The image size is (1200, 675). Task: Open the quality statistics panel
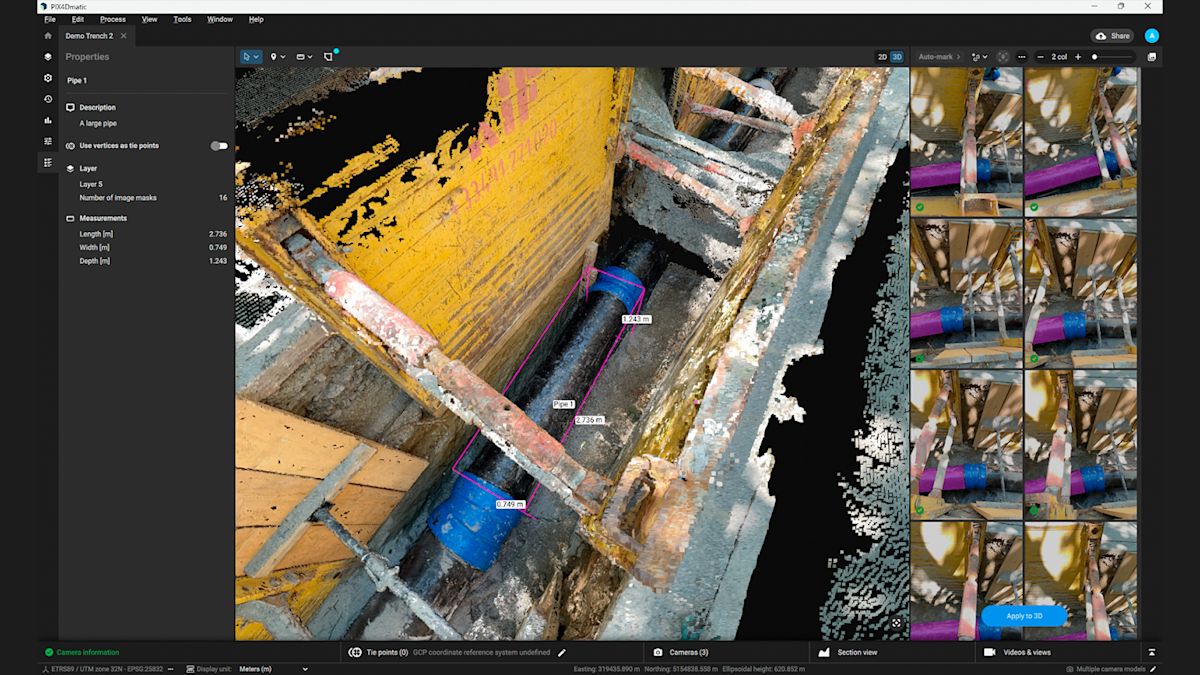[x=47, y=120]
